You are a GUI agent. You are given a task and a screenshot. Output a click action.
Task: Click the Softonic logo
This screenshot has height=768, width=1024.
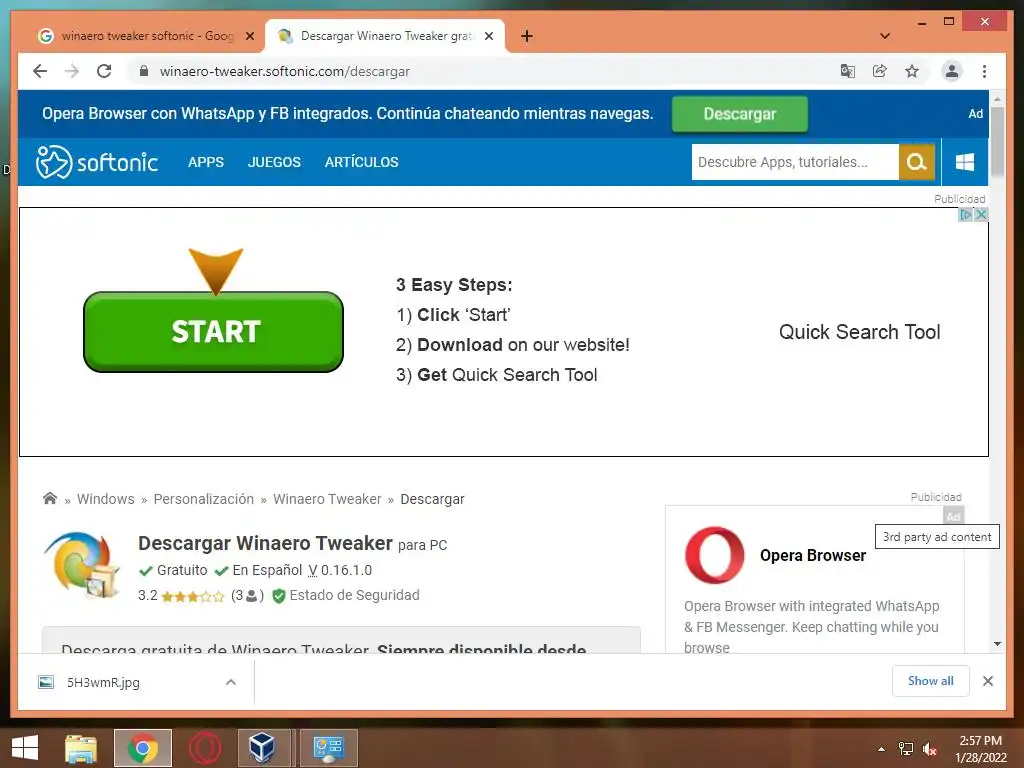click(97, 162)
